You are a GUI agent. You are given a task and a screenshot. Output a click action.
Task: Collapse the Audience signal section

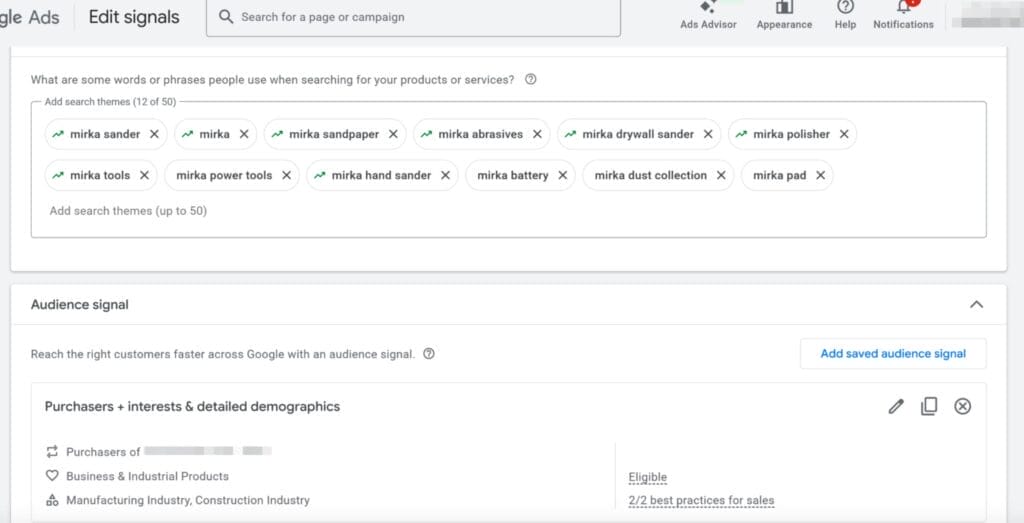976,304
